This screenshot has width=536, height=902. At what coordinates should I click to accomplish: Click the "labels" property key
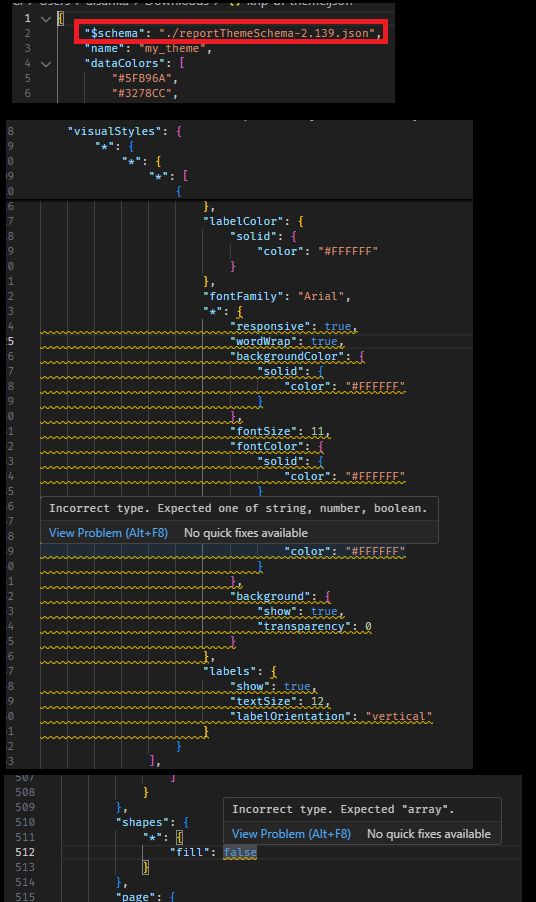(229, 671)
